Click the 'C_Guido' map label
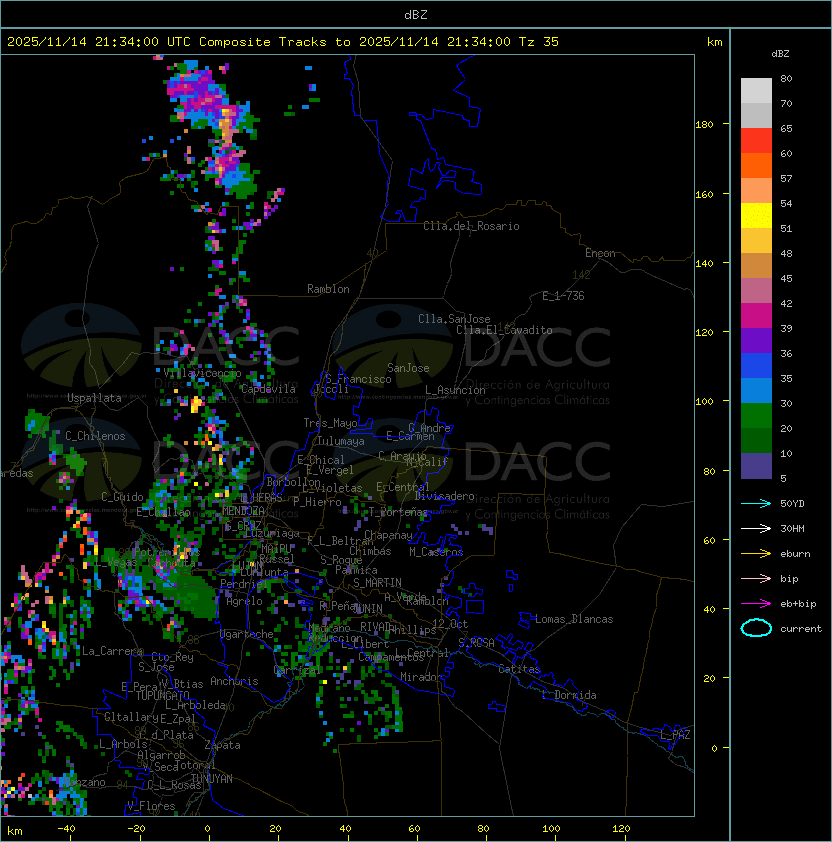 coord(122,497)
